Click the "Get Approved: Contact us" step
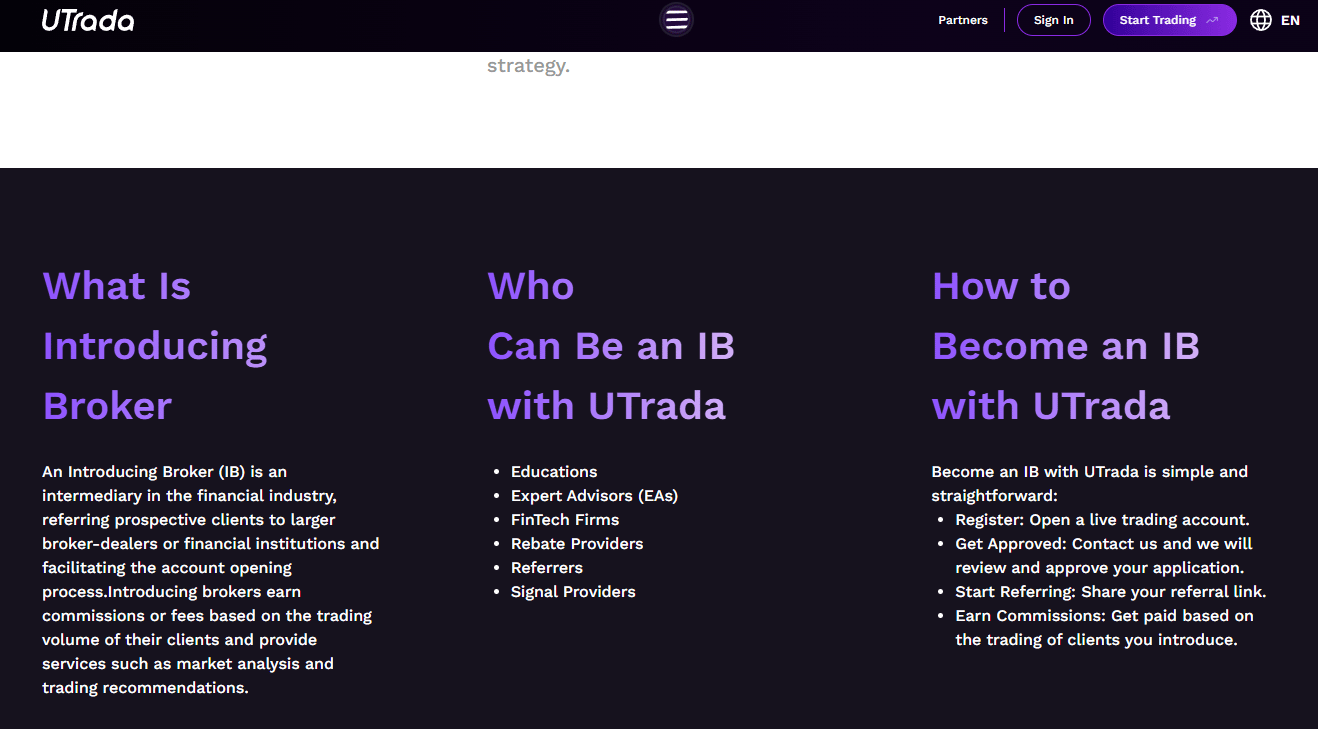1318x729 pixels. pos(1104,556)
